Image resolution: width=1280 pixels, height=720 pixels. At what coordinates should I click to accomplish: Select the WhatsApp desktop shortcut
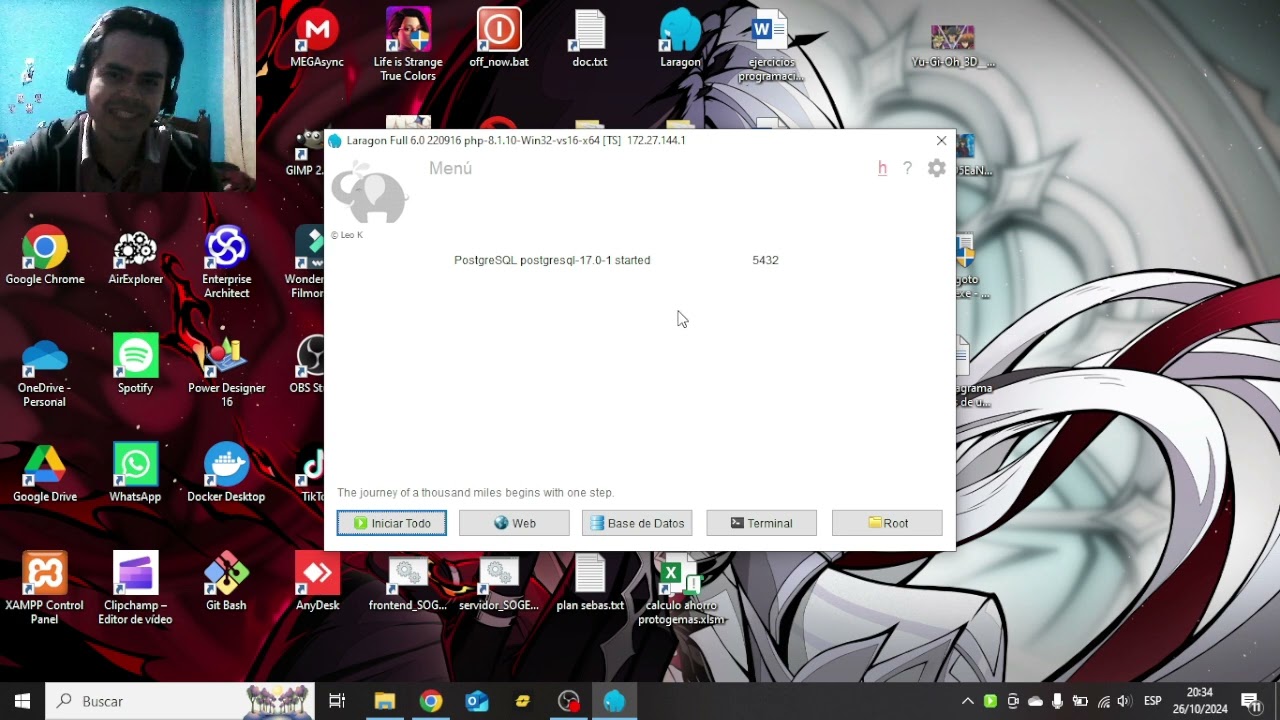point(136,474)
